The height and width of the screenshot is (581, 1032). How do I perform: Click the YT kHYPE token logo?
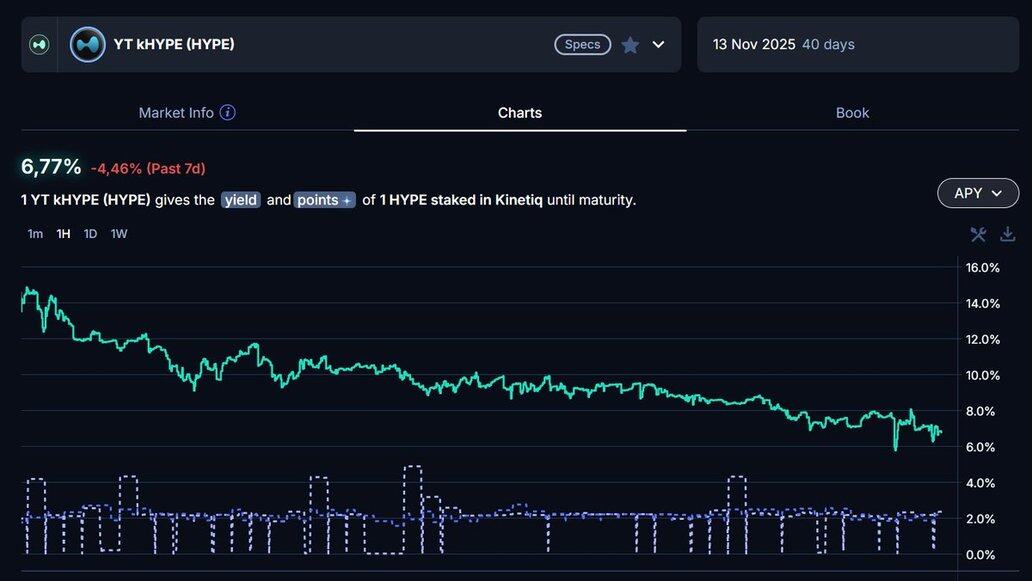pyautogui.click(x=88, y=44)
